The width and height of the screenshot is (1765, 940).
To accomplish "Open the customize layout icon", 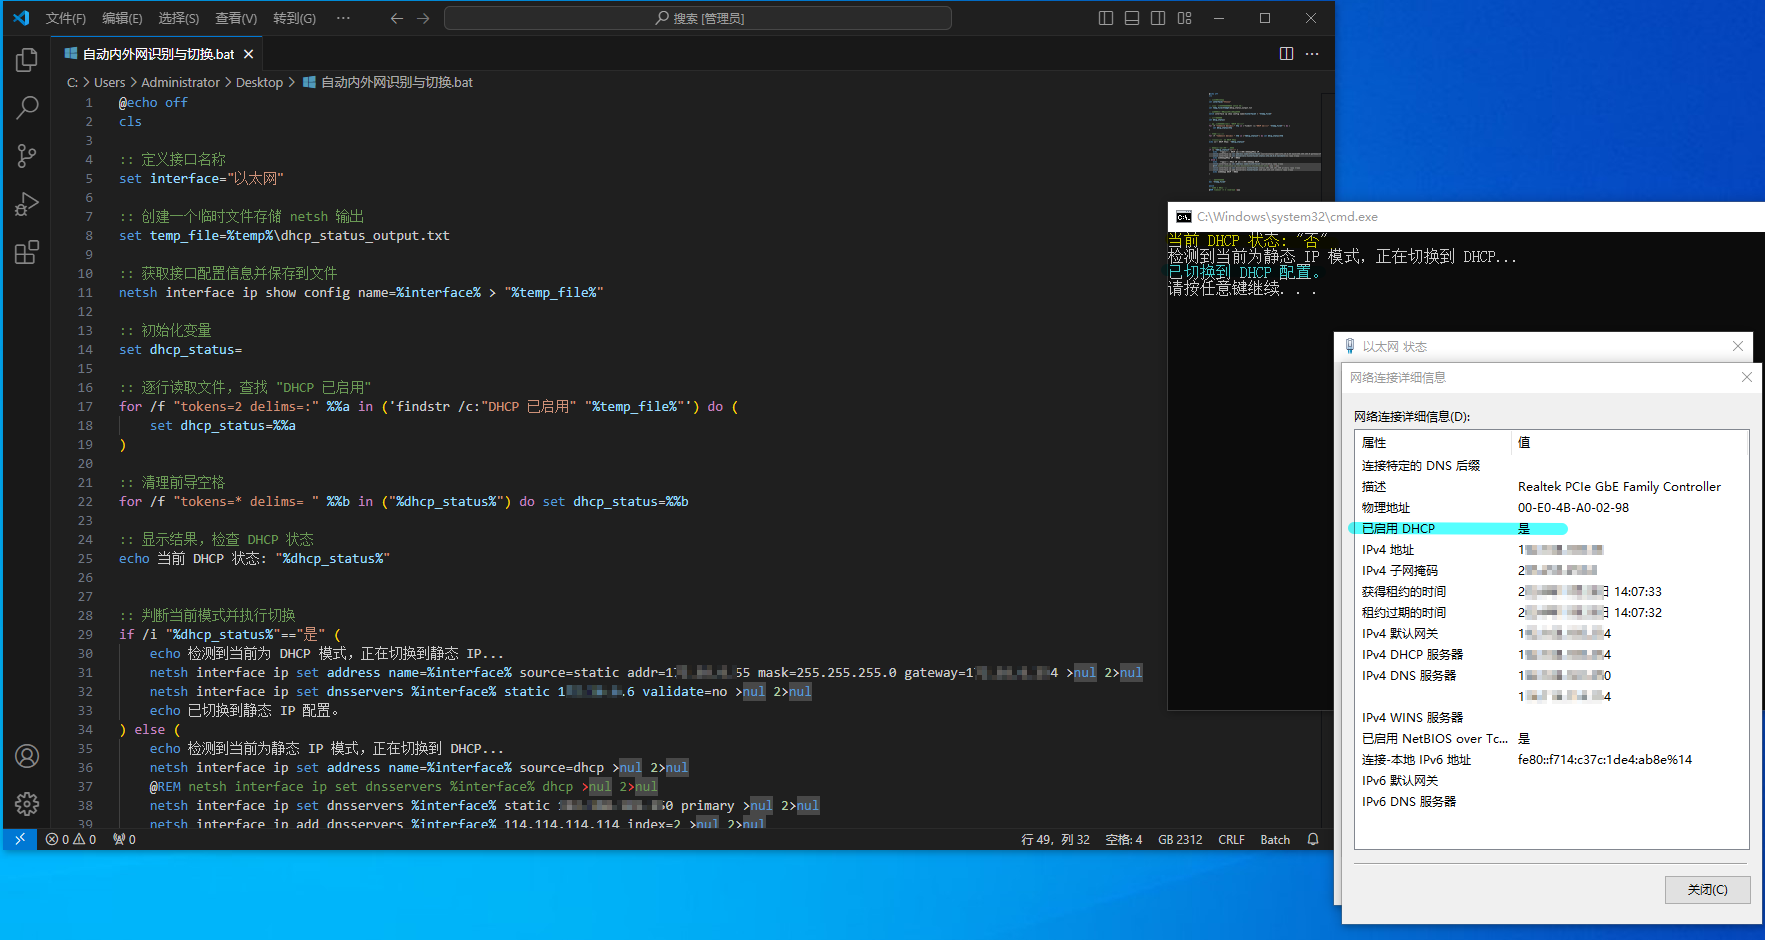I will 1185,18.
